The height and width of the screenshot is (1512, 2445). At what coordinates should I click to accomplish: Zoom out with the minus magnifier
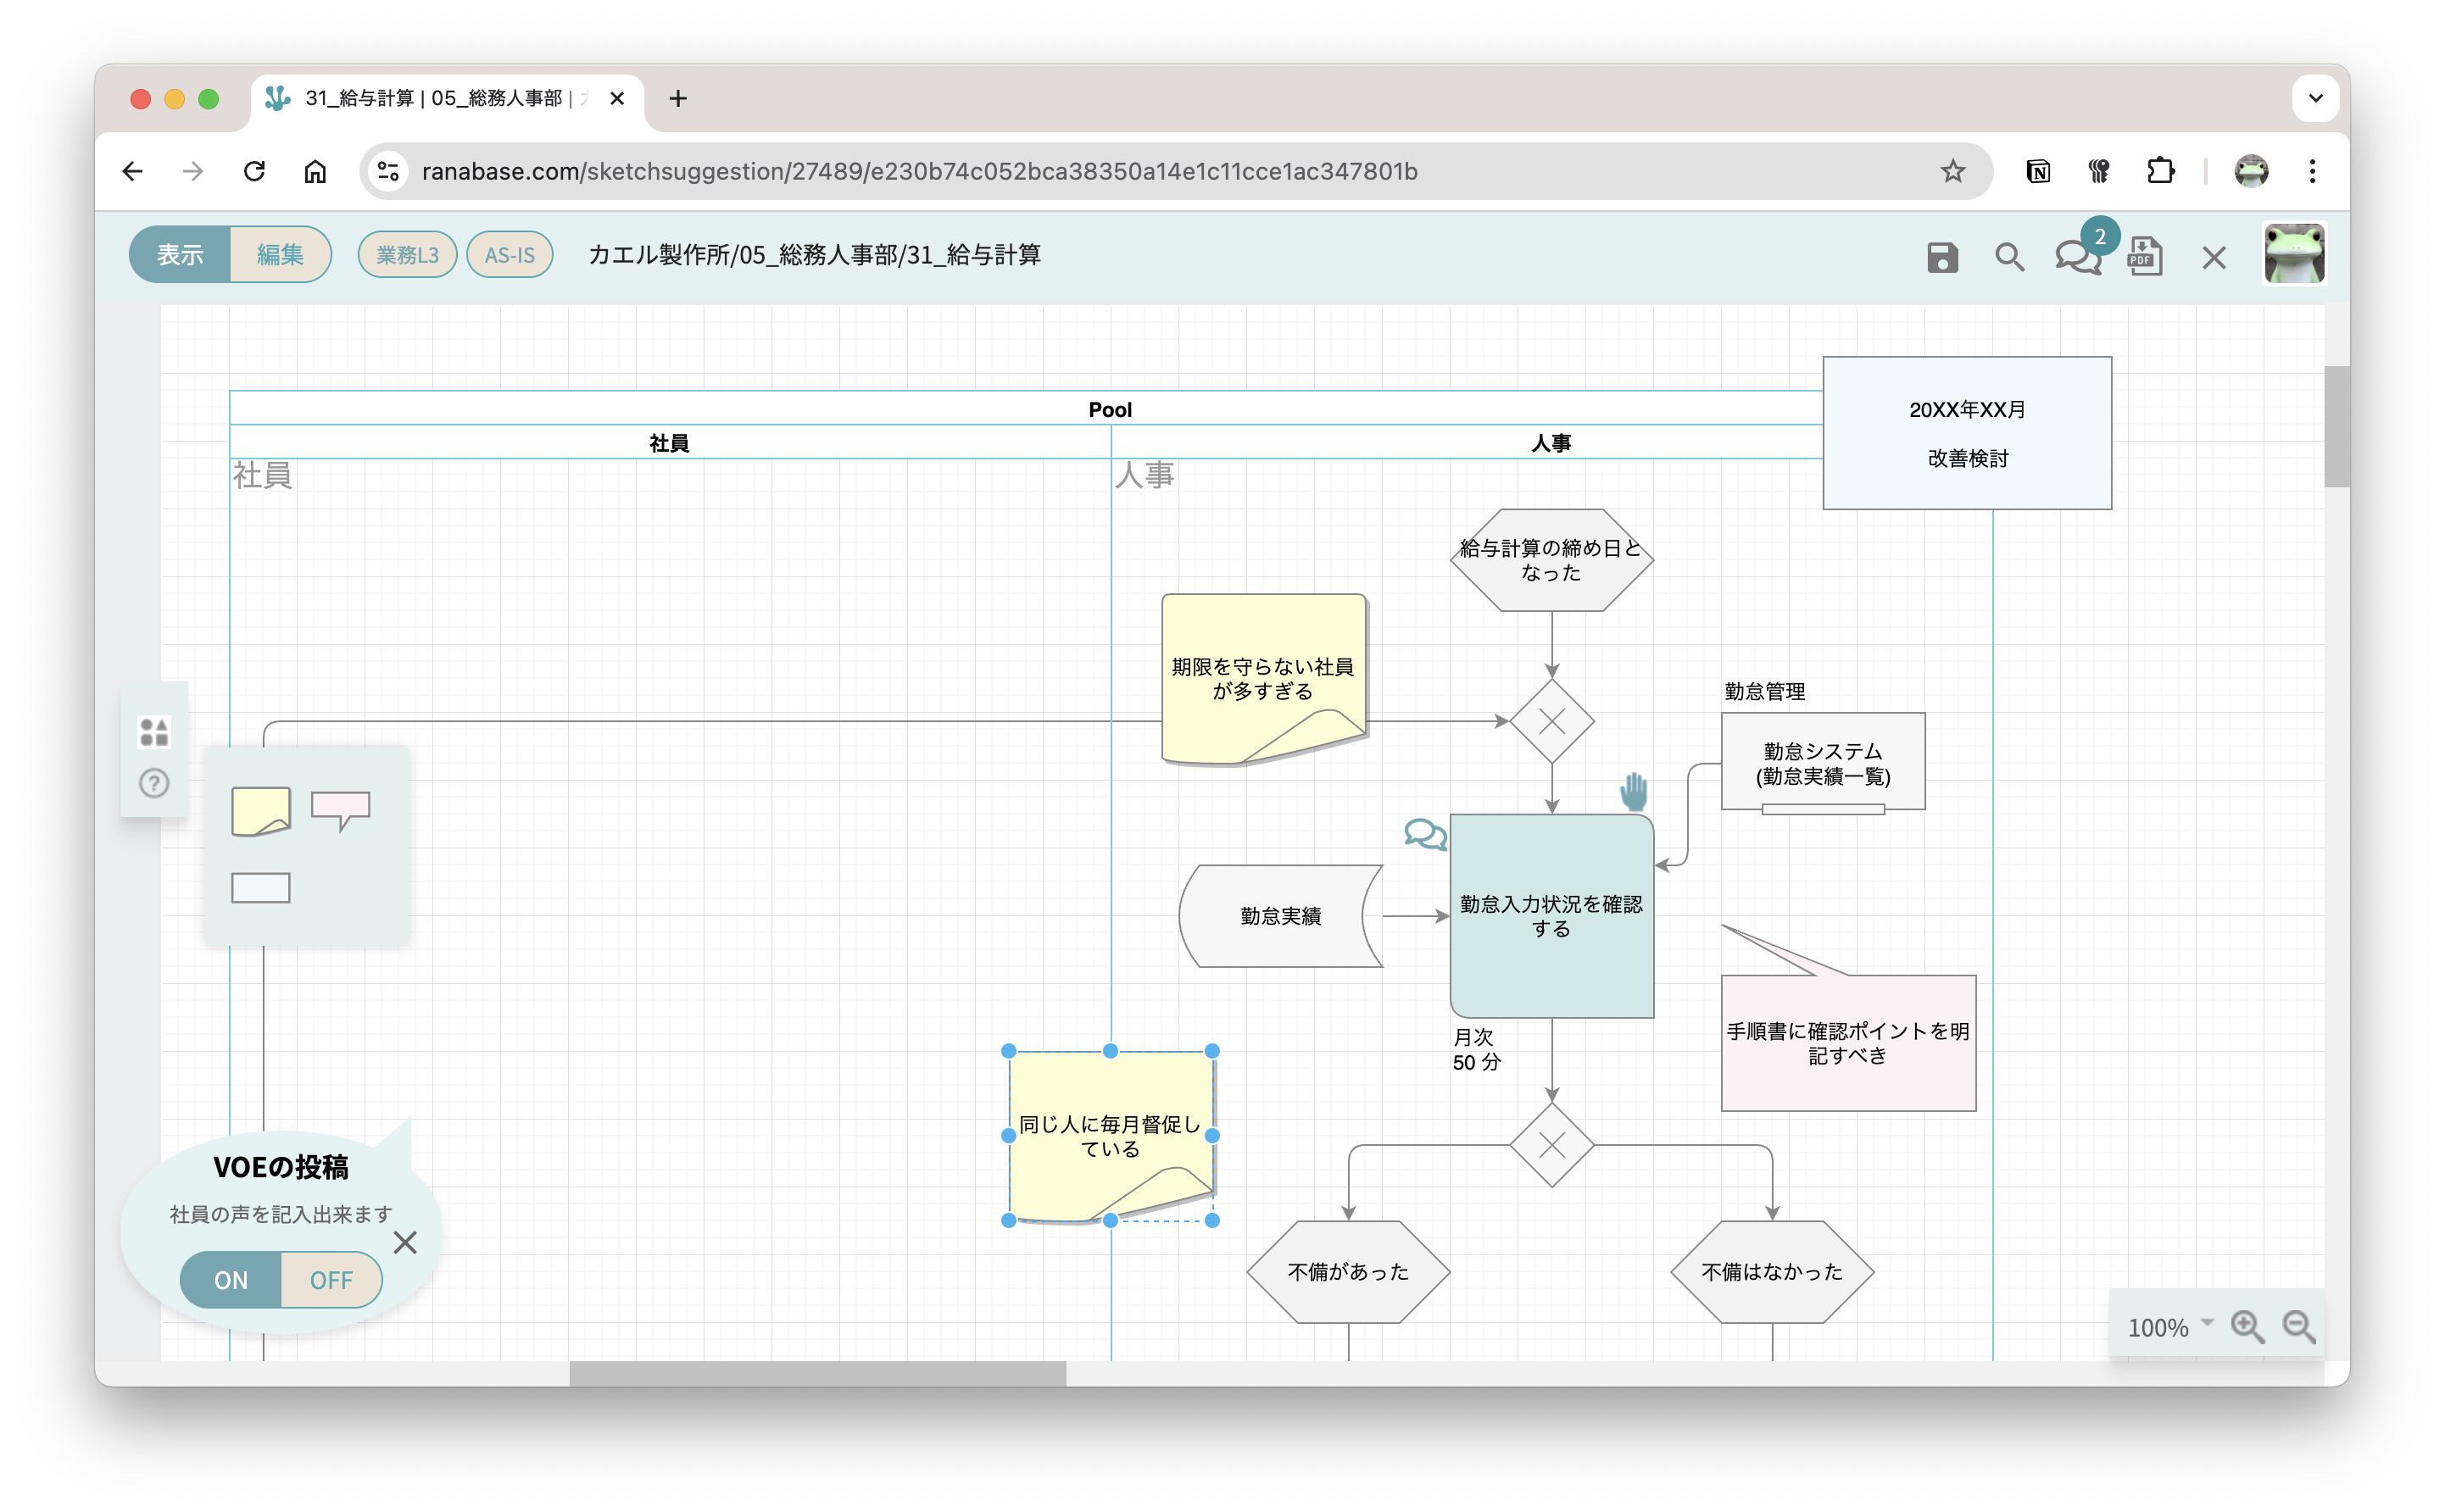click(x=2299, y=1327)
